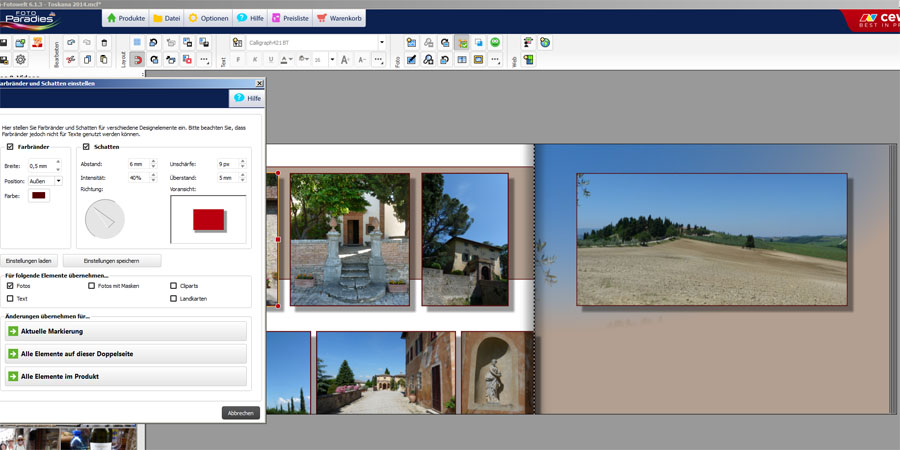Click the settings gear icon in the toolbar
This screenshot has height=450, width=900.
point(21,60)
